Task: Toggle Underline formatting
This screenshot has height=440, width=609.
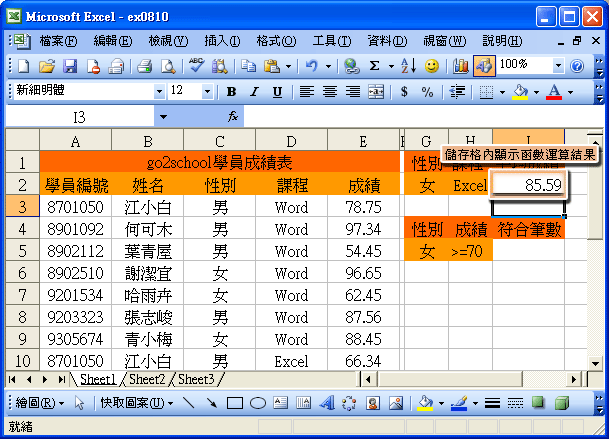Action: 277,91
